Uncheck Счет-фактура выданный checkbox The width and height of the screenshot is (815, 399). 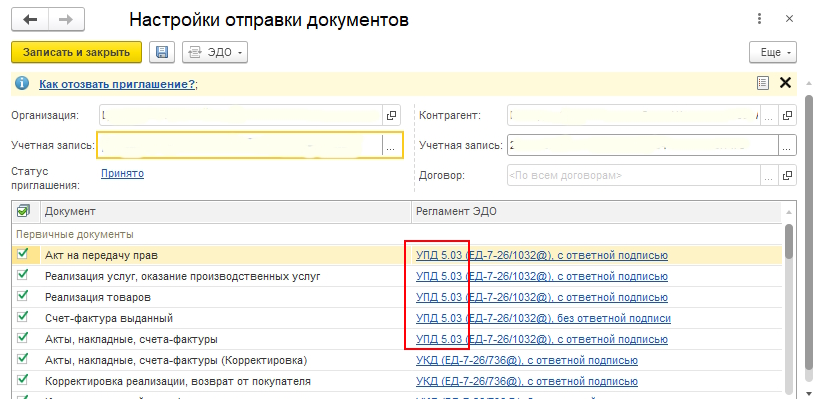tap(22, 317)
